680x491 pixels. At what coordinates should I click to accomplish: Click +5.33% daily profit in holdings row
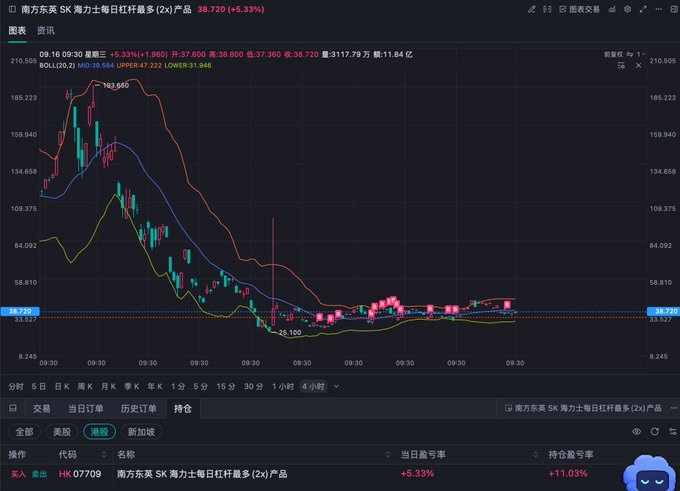click(417, 474)
